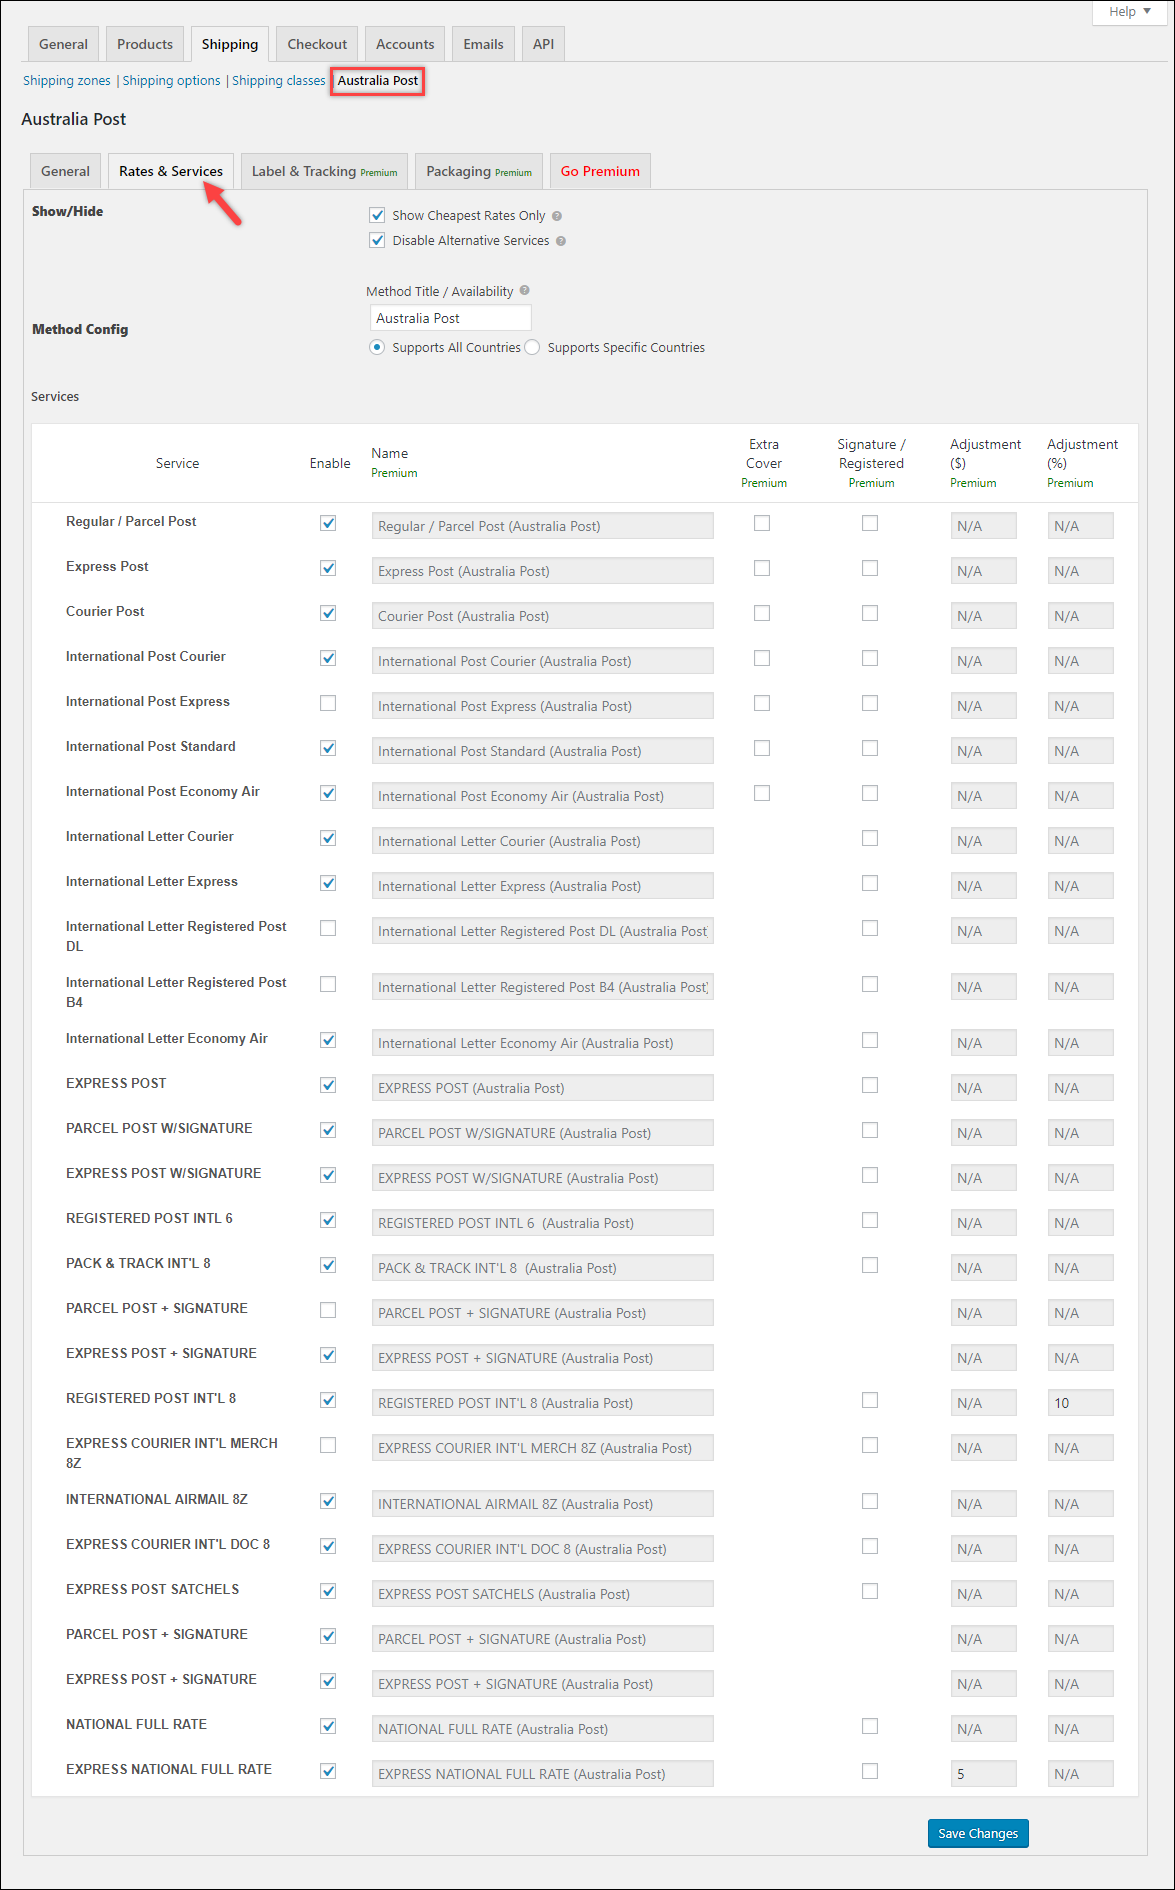
Task: Click the Method Title field with Australia Post
Action: [x=450, y=318]
